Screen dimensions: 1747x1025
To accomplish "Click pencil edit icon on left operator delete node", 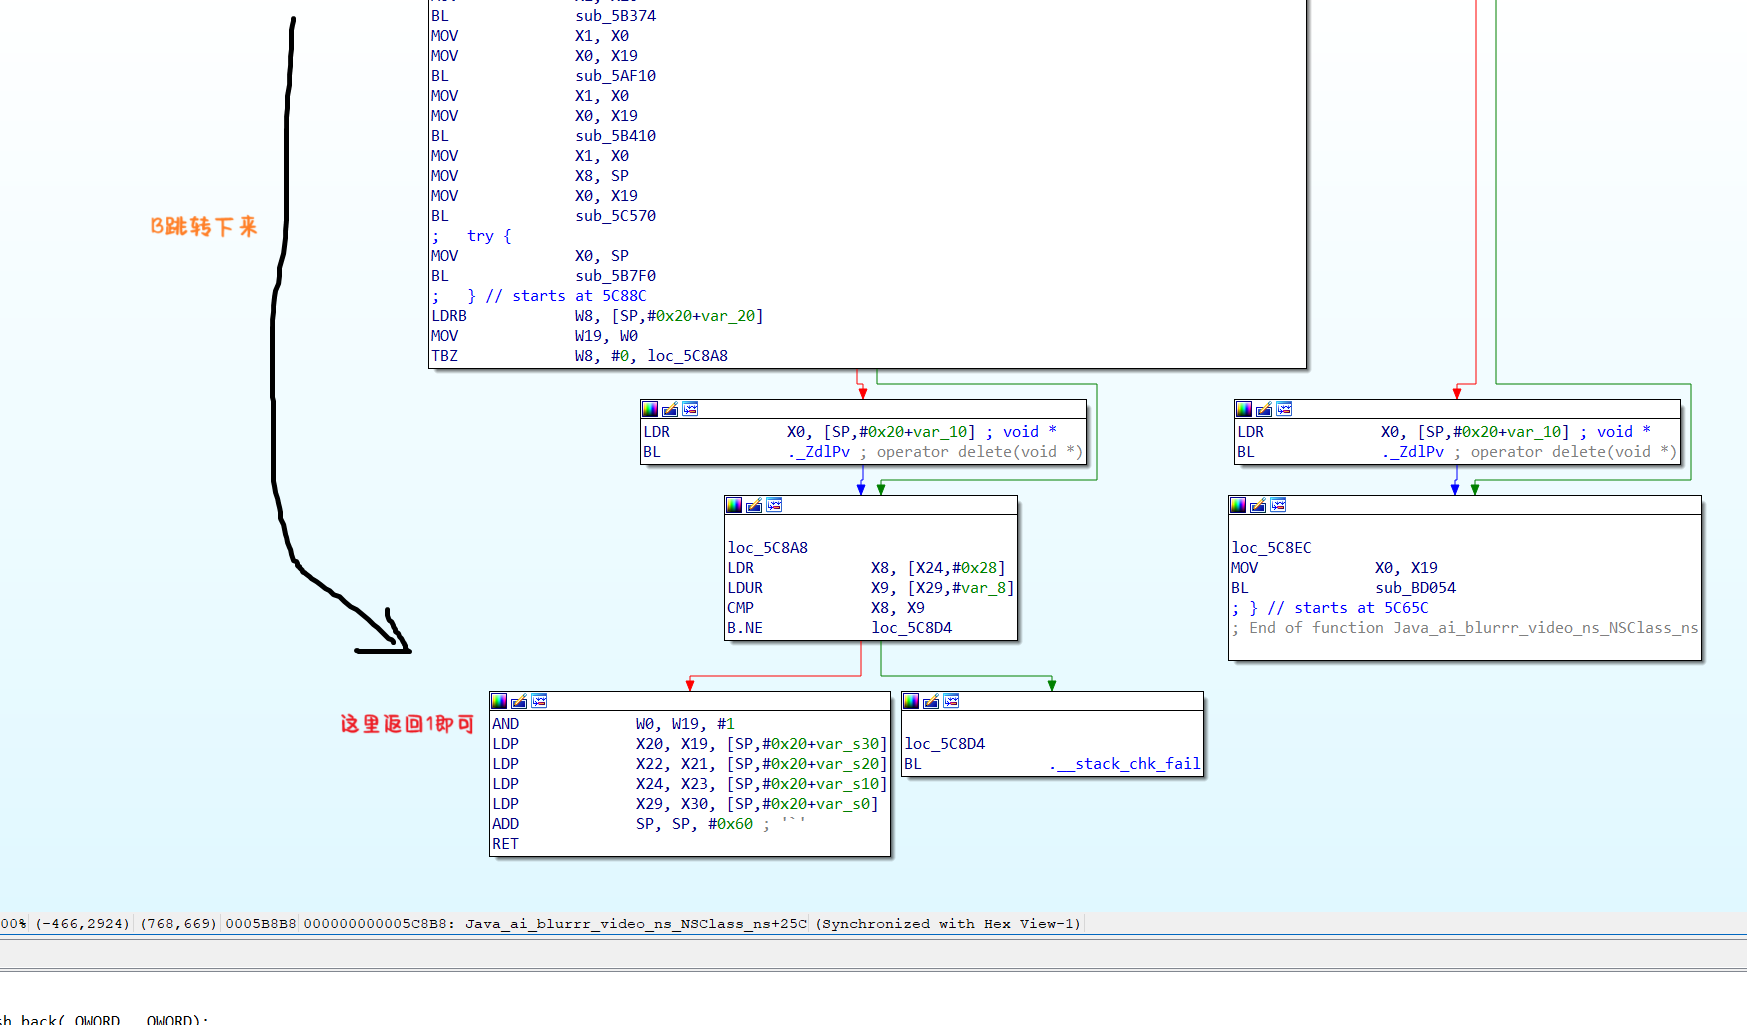I will 670,409.
